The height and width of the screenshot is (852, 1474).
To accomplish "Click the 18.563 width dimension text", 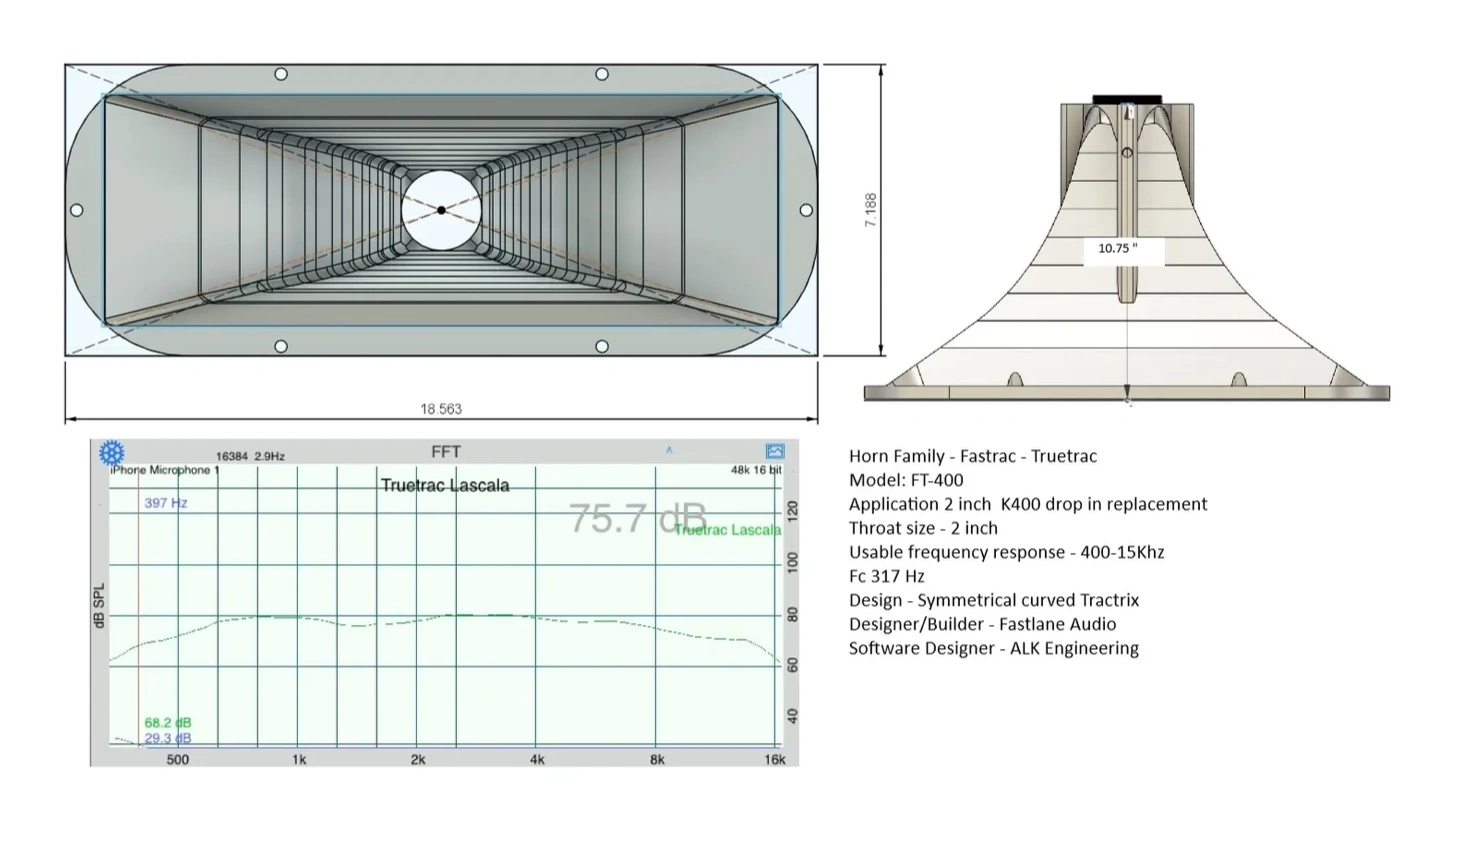I will point(441,409).
